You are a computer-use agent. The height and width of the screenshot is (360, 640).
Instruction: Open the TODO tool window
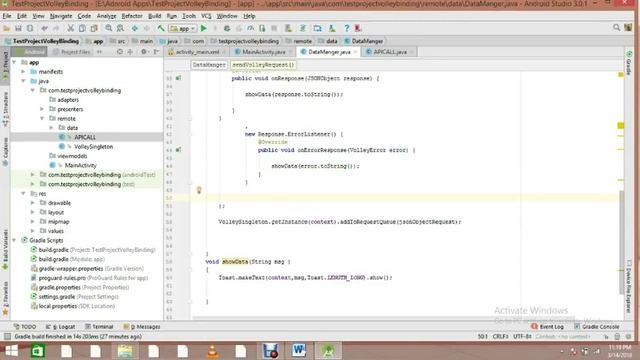(25, 327)
